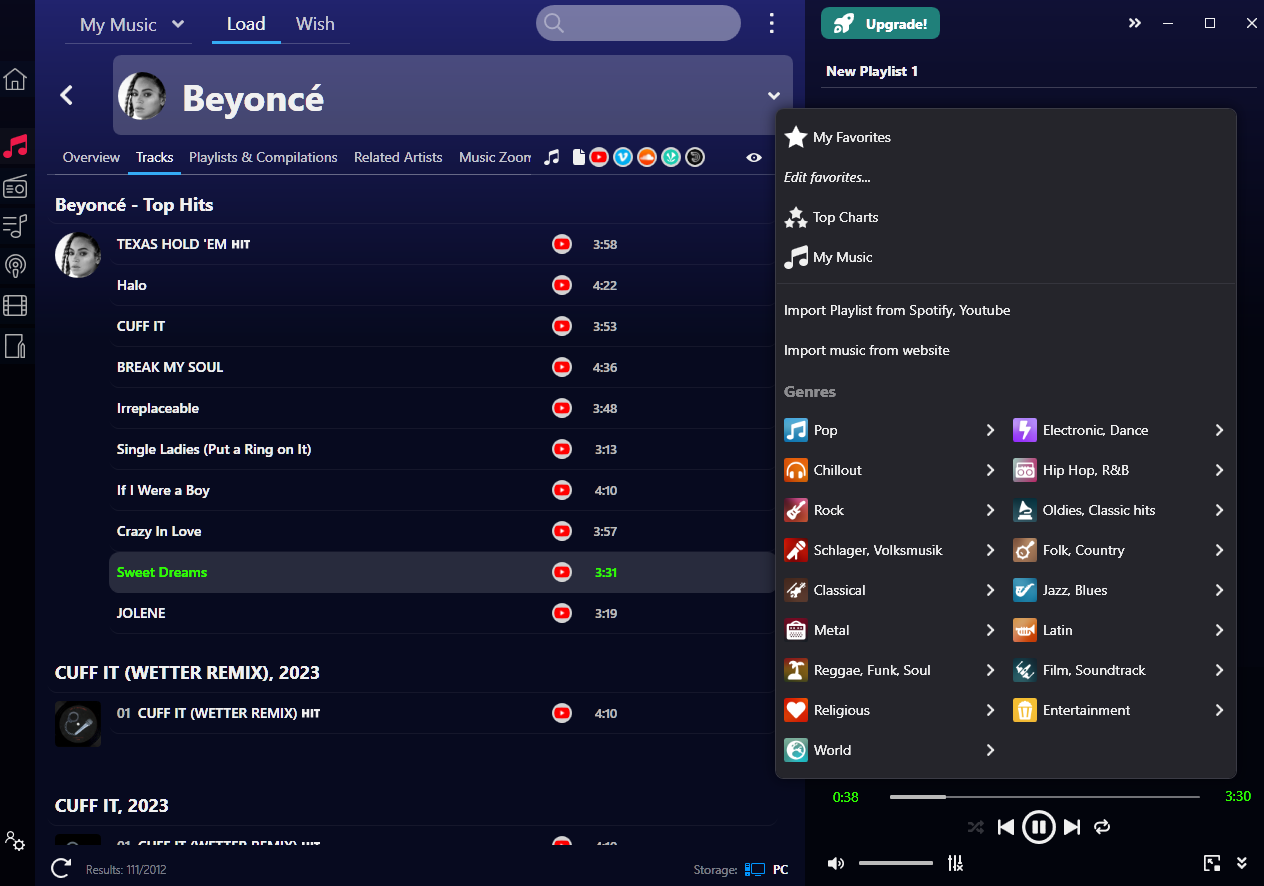Toggle the eye visibility icon
This screenshot has height=886, width=1264.
[754, 157]
